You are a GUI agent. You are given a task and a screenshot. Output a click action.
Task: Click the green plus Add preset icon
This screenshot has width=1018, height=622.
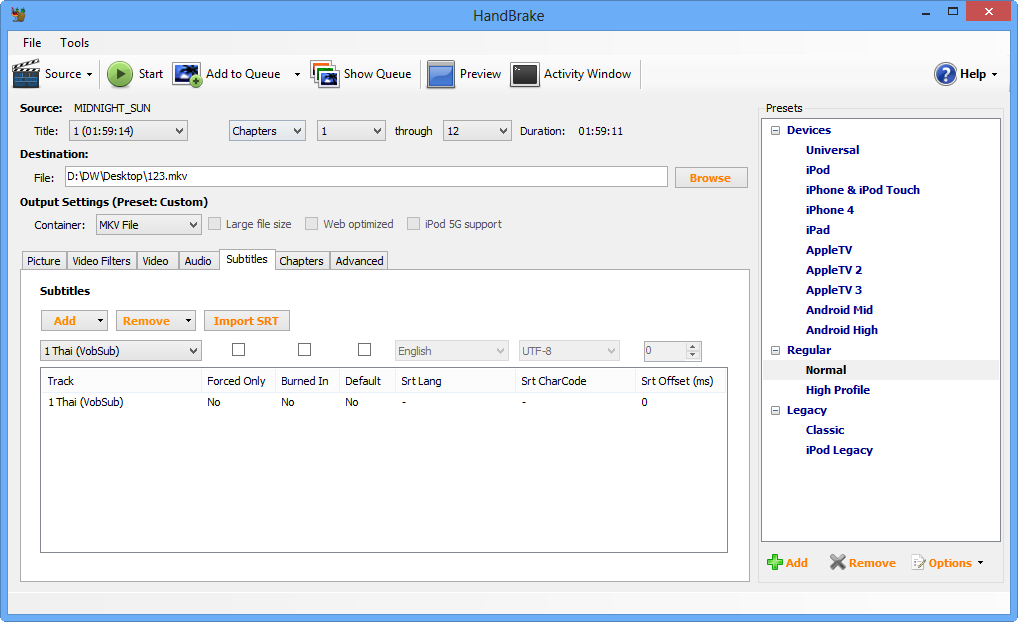775,562
